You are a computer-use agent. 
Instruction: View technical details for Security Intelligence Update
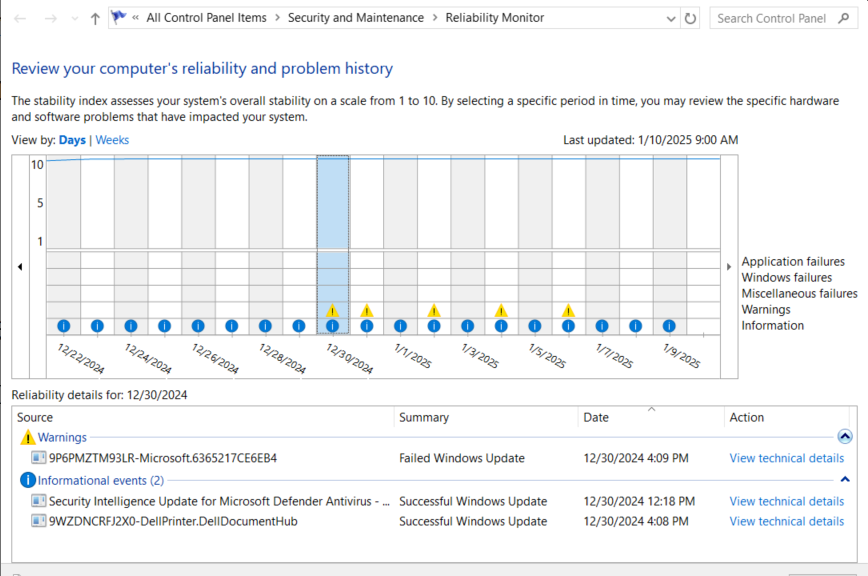(786, 501)
